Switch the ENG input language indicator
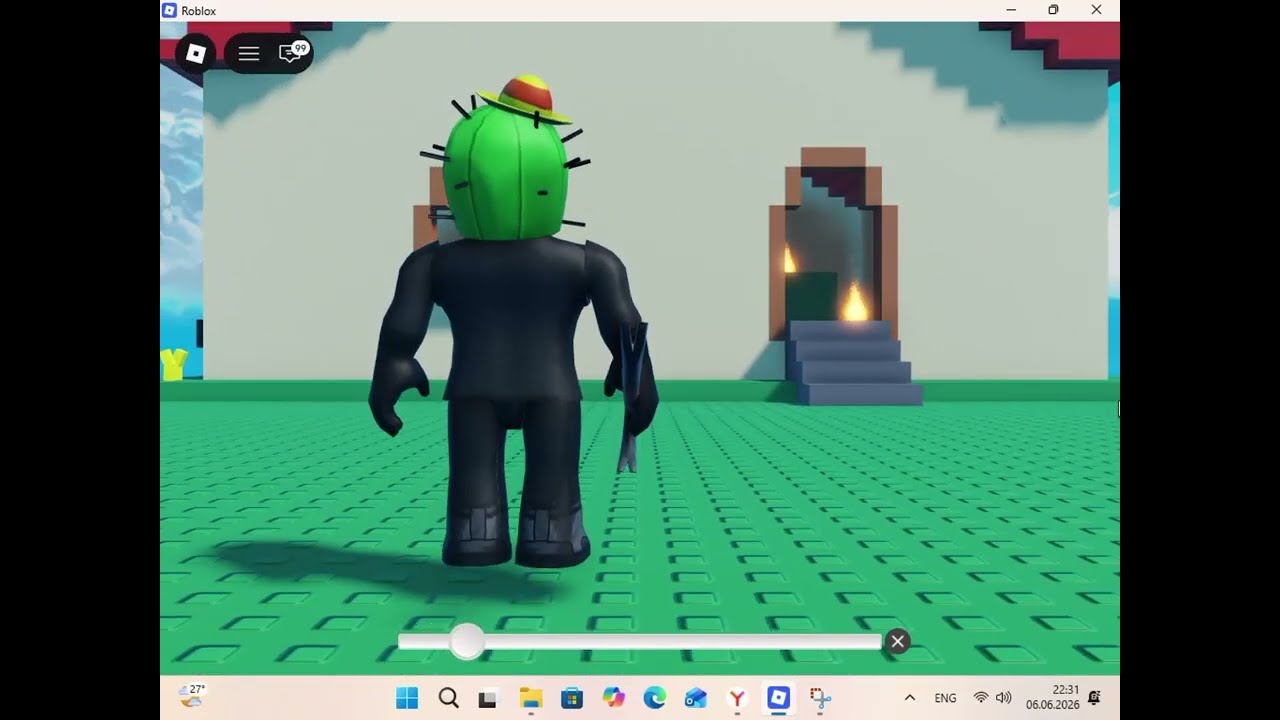This screenshot has width=1280, height=720. click(945, 698)
